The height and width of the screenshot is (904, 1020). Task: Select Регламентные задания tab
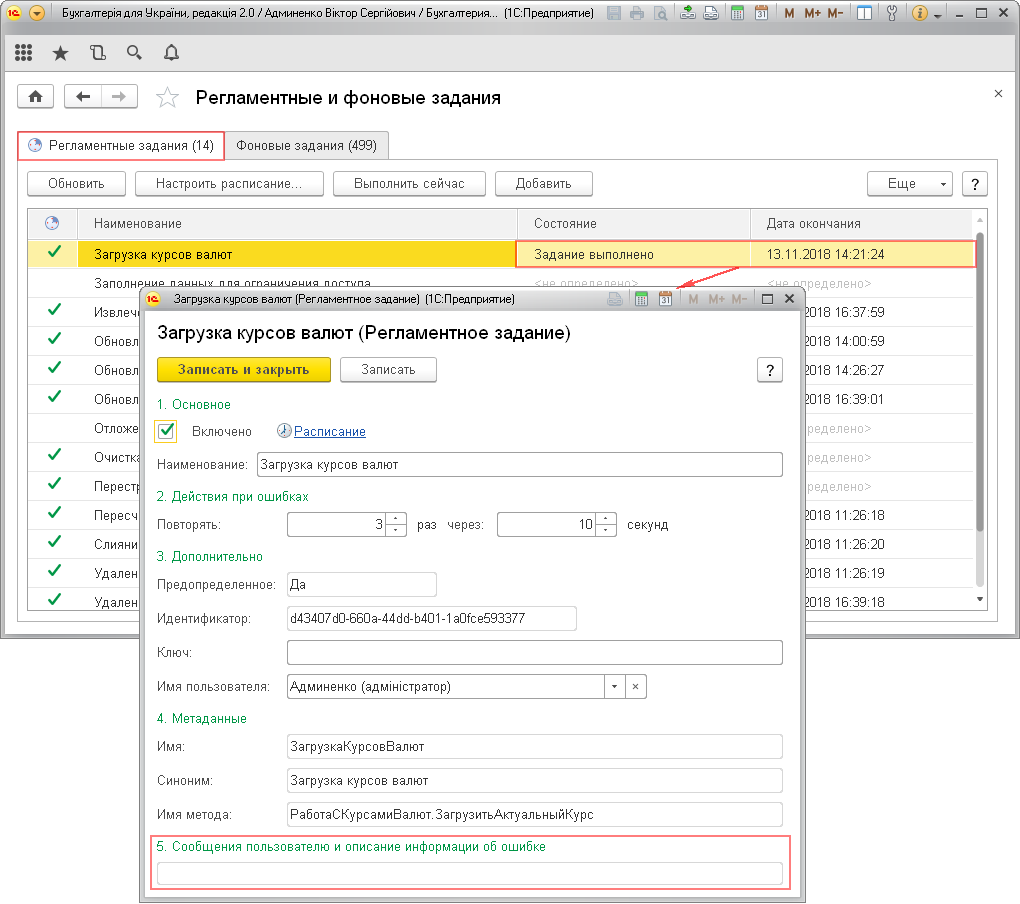click(121, 146)
